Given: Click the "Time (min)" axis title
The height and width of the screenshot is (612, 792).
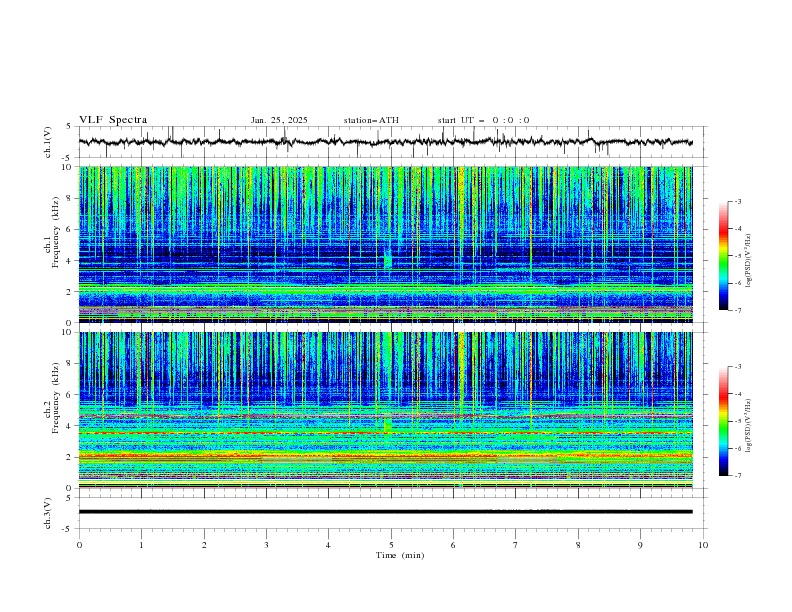Looking at the screenshot, I should click(x=400, y=555).
